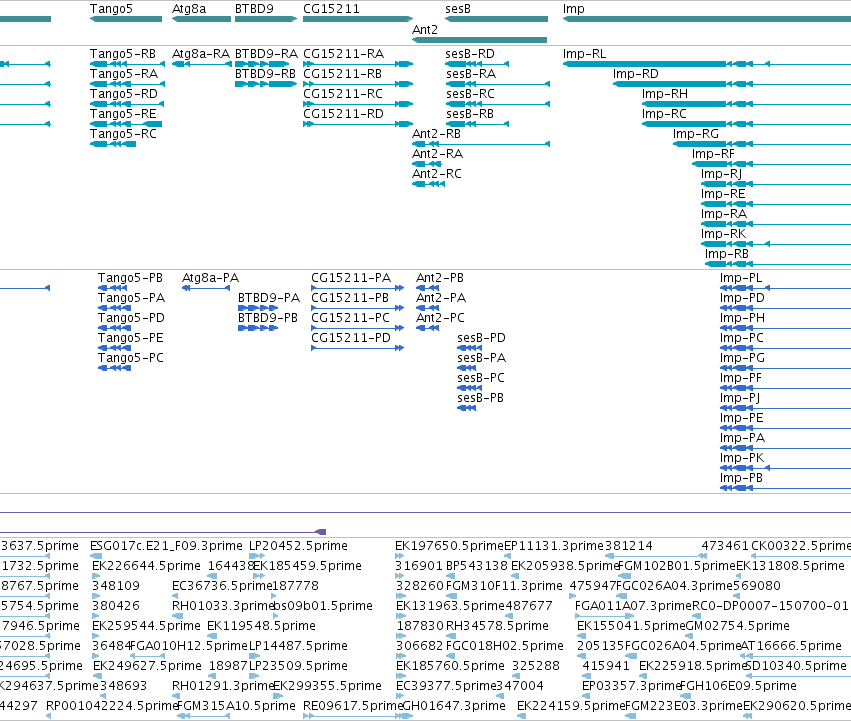Click the Imp-RG transcript label
The width and height of the screenshot is (851, 721).
click(696, 134)
